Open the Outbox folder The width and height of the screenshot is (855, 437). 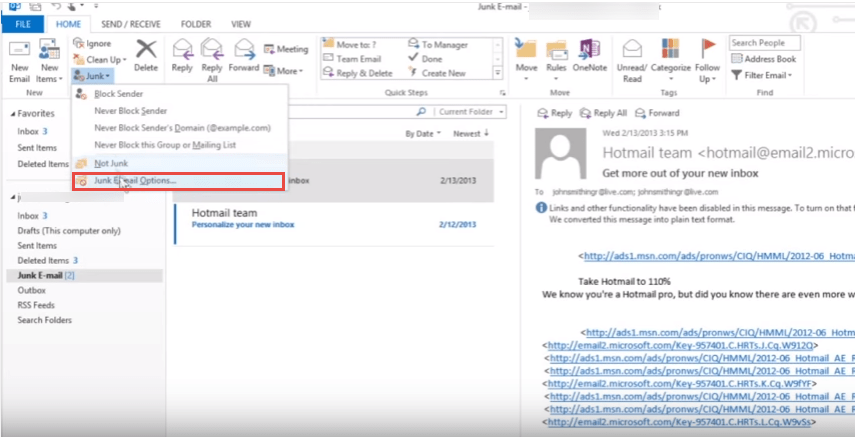tap(31, 290)
